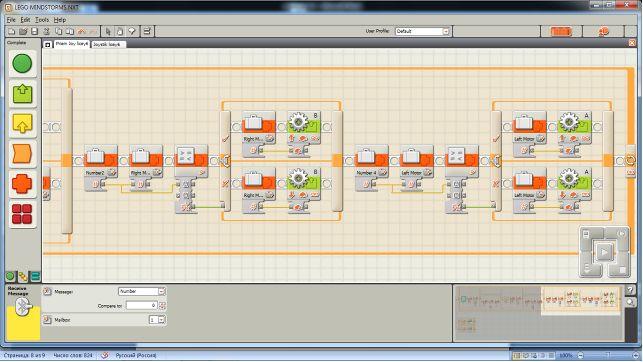Click the Compare to stepper arrows

(x=162, y=305)
